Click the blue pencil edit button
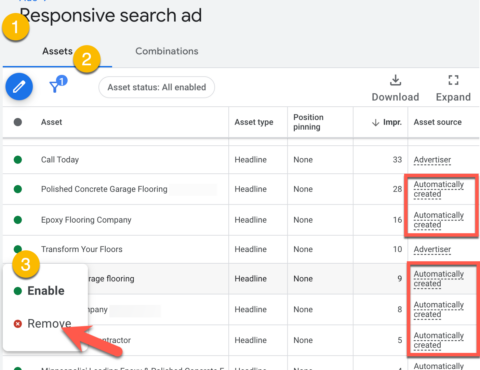The image size is (480, 370). pos(19,87)
